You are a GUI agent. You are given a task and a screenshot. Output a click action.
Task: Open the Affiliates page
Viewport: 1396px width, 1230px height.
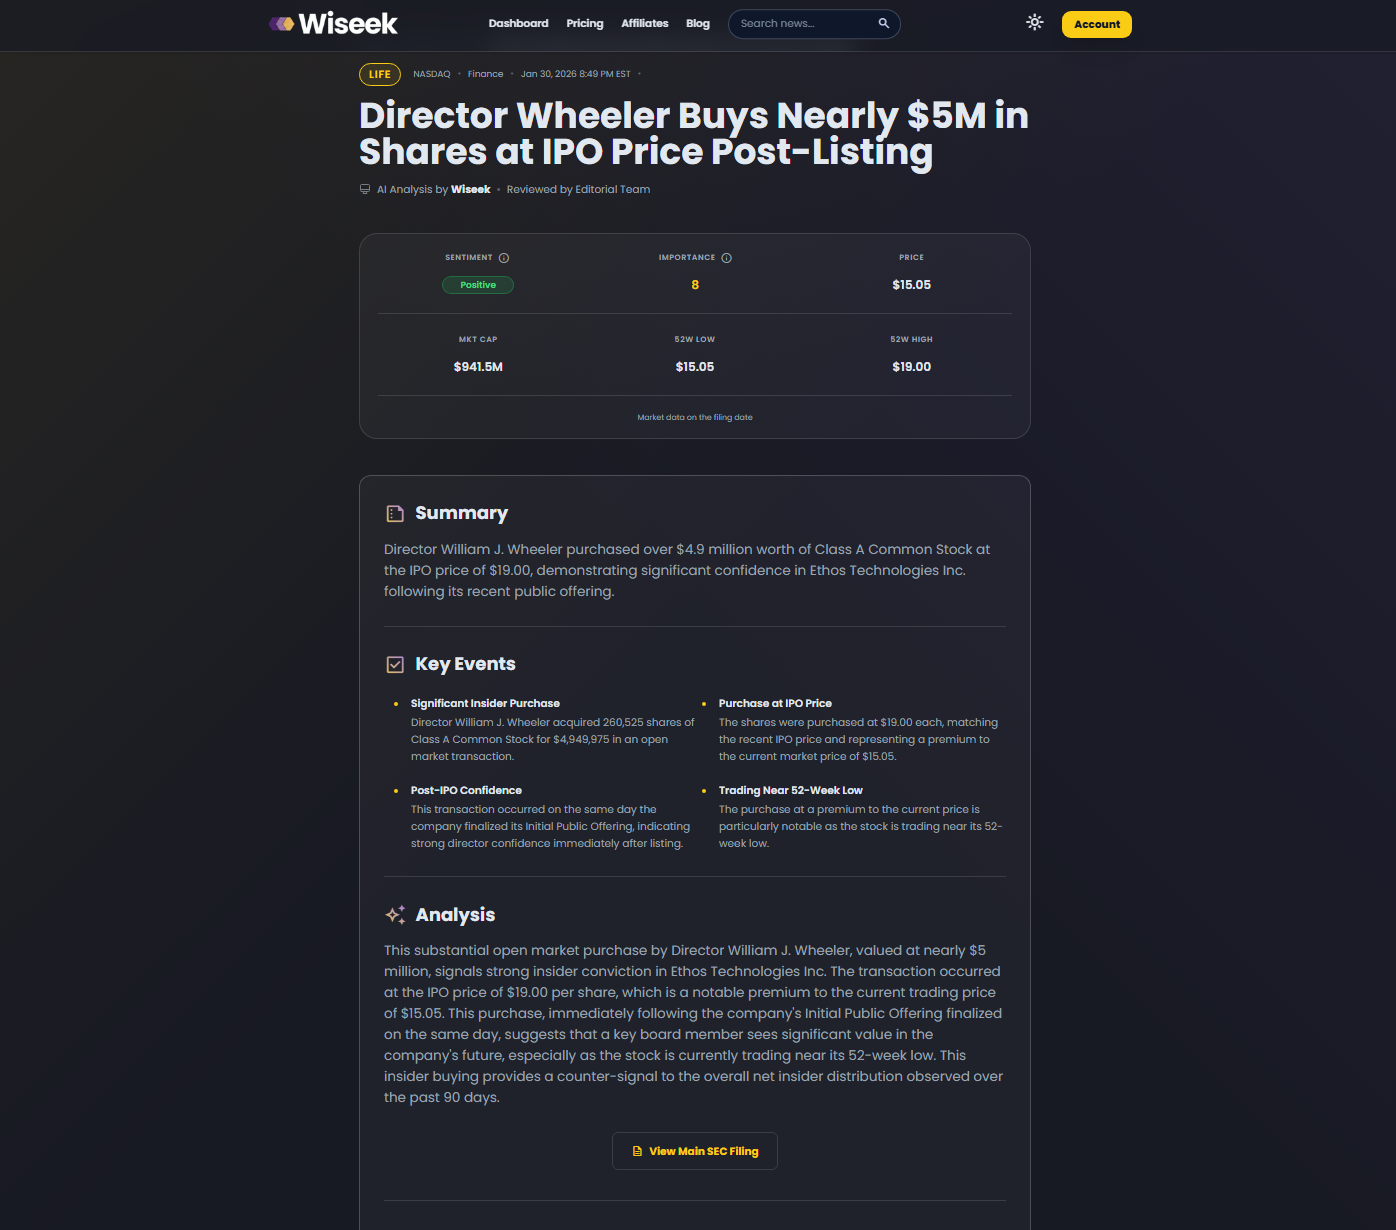click(x=644, y=23)
